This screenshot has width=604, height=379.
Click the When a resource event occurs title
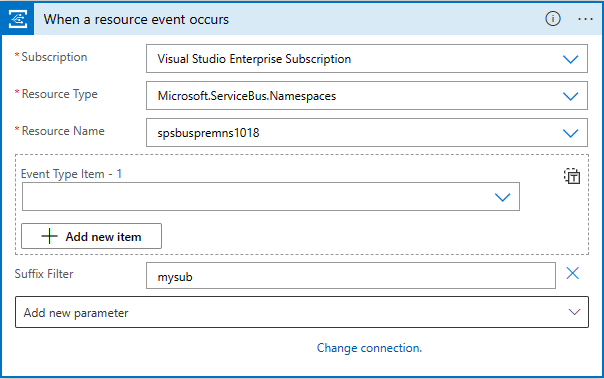pyautogui.click(x=136, y=19)
